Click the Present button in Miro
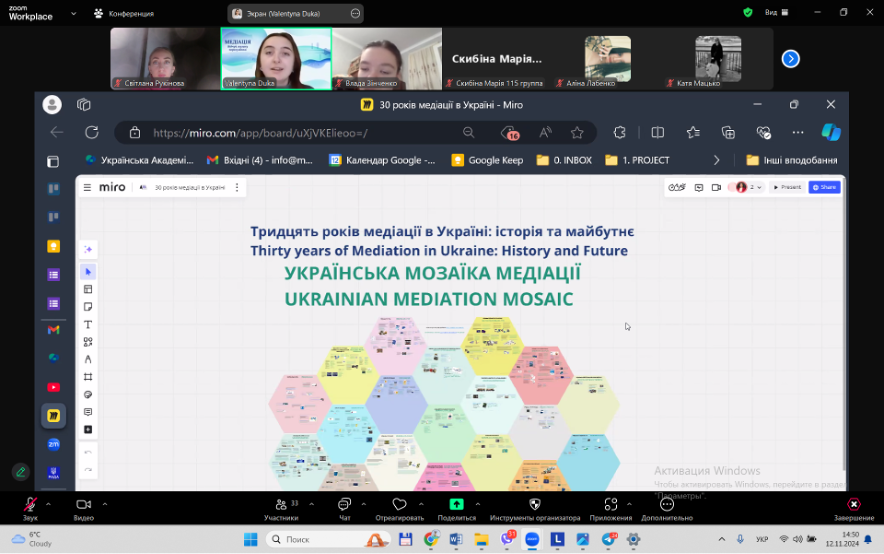Screen dimensions: 884x554 [x=787, y=187]
